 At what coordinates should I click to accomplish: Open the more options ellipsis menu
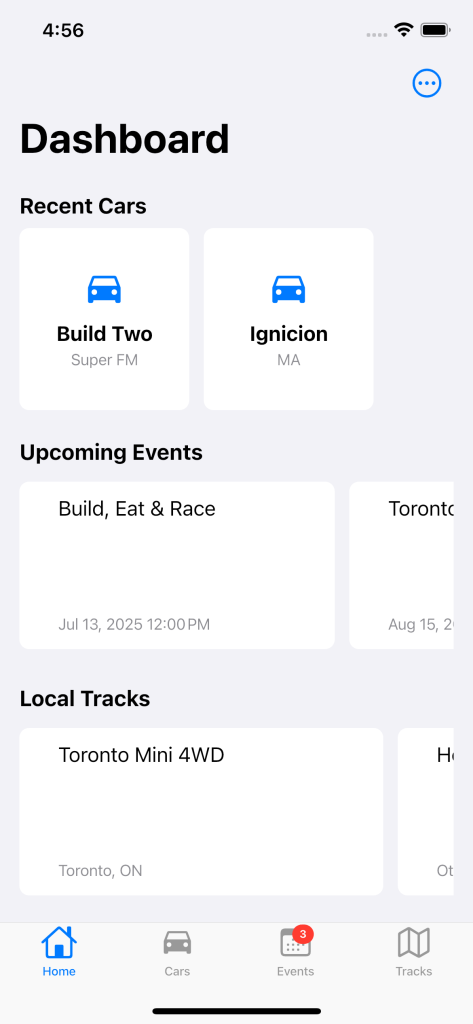click(427, 83)
